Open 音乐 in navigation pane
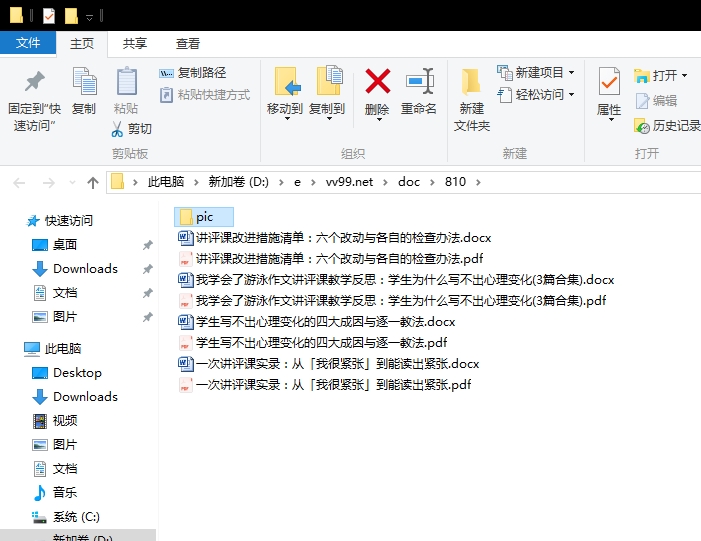Image resolution: width=701 pixels, height=541 pixels. tap(55, 493)
